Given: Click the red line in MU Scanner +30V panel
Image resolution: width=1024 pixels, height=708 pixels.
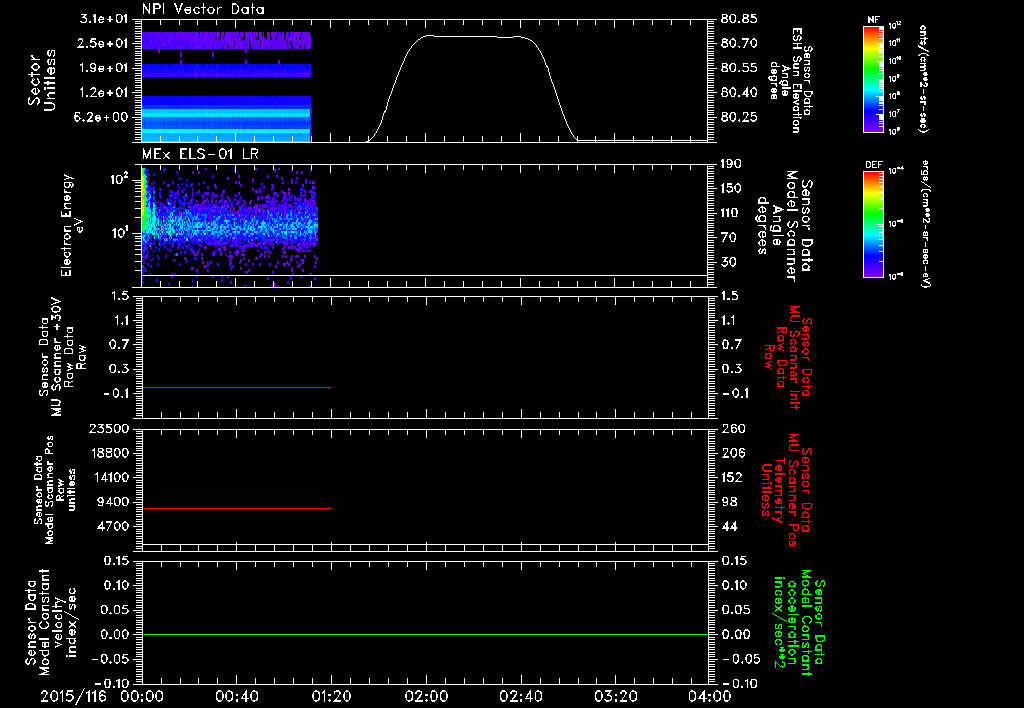Looking at the screenshot, I should (x=236, y=387).
